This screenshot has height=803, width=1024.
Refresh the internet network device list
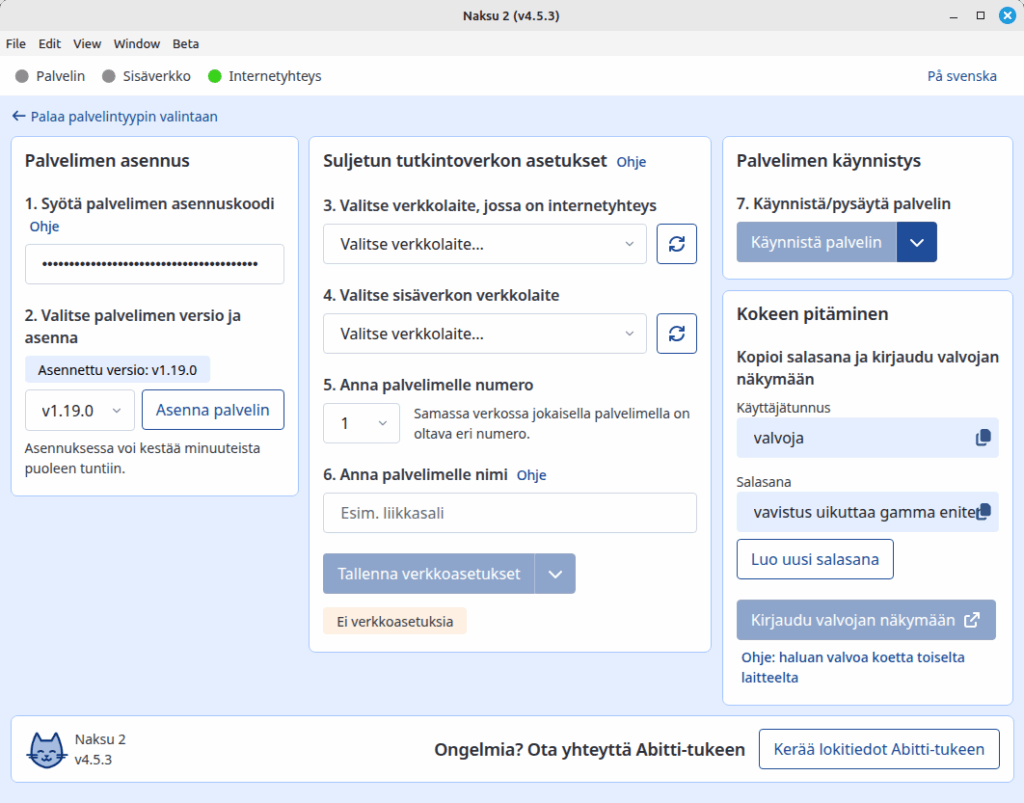point(676,244)
